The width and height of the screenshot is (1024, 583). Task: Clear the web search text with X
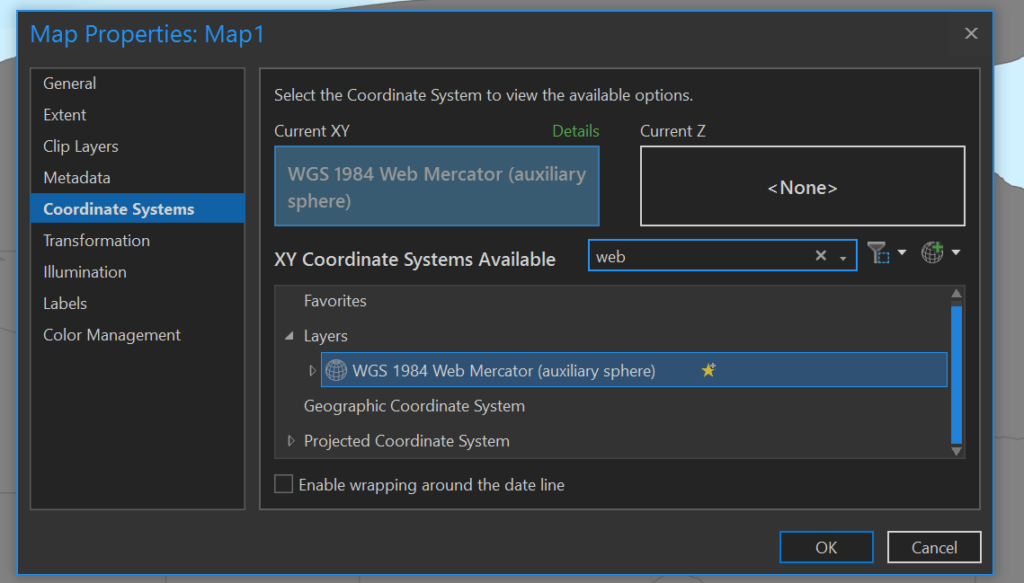pyautogui.click(x=821, y=256)
